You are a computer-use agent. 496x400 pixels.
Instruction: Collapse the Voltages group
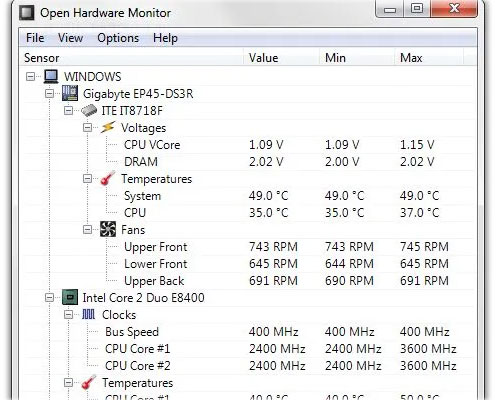(x=87, y=128)
